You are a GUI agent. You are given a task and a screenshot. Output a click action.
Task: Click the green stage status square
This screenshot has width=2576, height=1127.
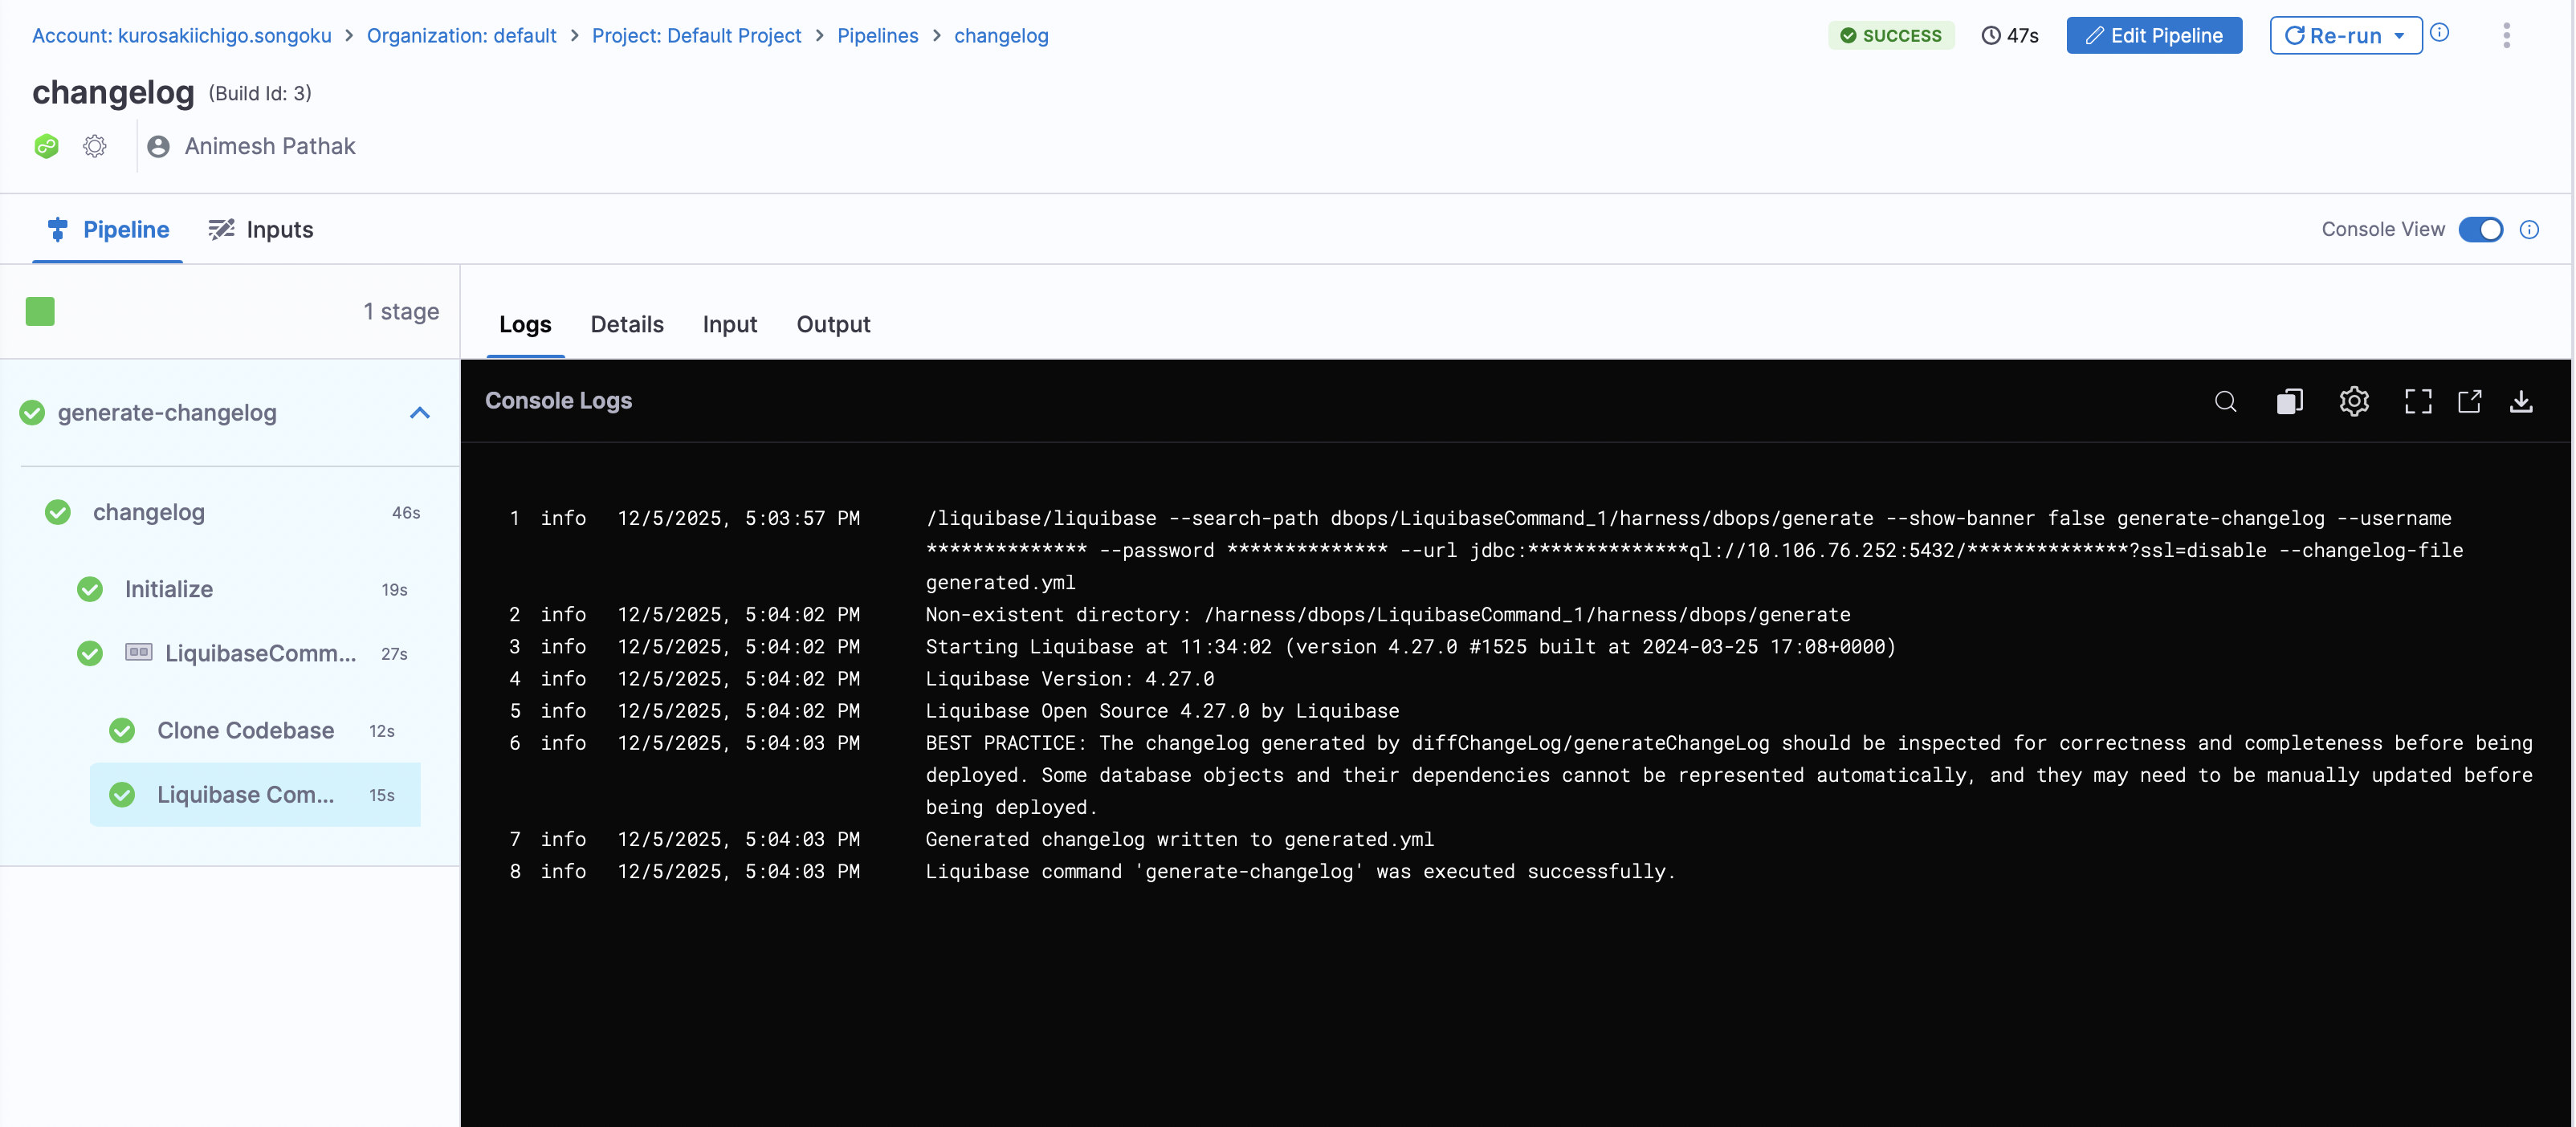pyautogui.click(x=40, y=311)
